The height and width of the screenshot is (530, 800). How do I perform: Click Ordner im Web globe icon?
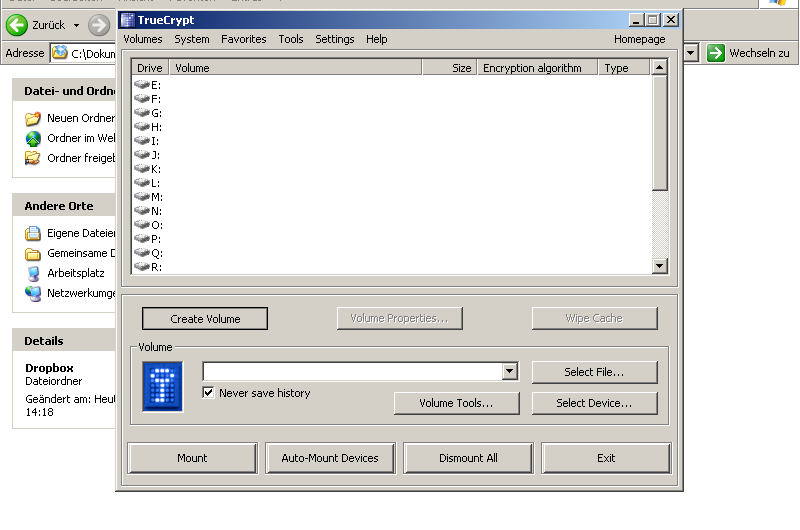point(33,138)
